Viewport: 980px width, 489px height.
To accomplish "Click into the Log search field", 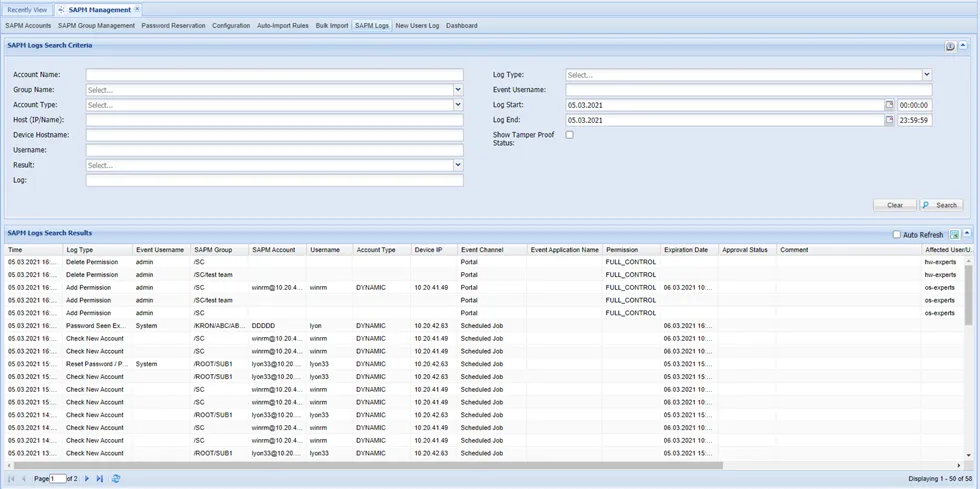I will click(x=274, y=180).
